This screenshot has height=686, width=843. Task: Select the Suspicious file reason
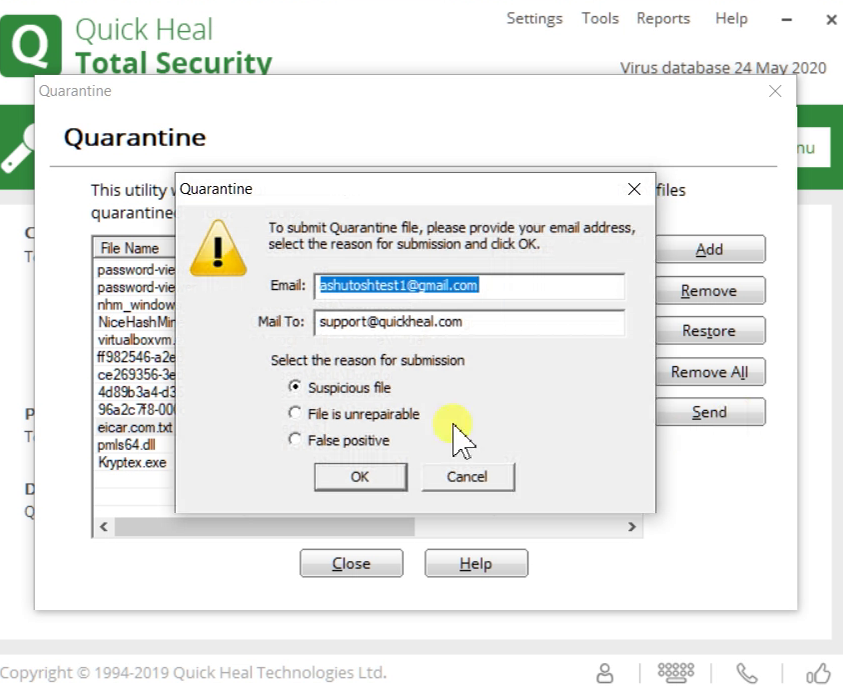coord(294,387)
